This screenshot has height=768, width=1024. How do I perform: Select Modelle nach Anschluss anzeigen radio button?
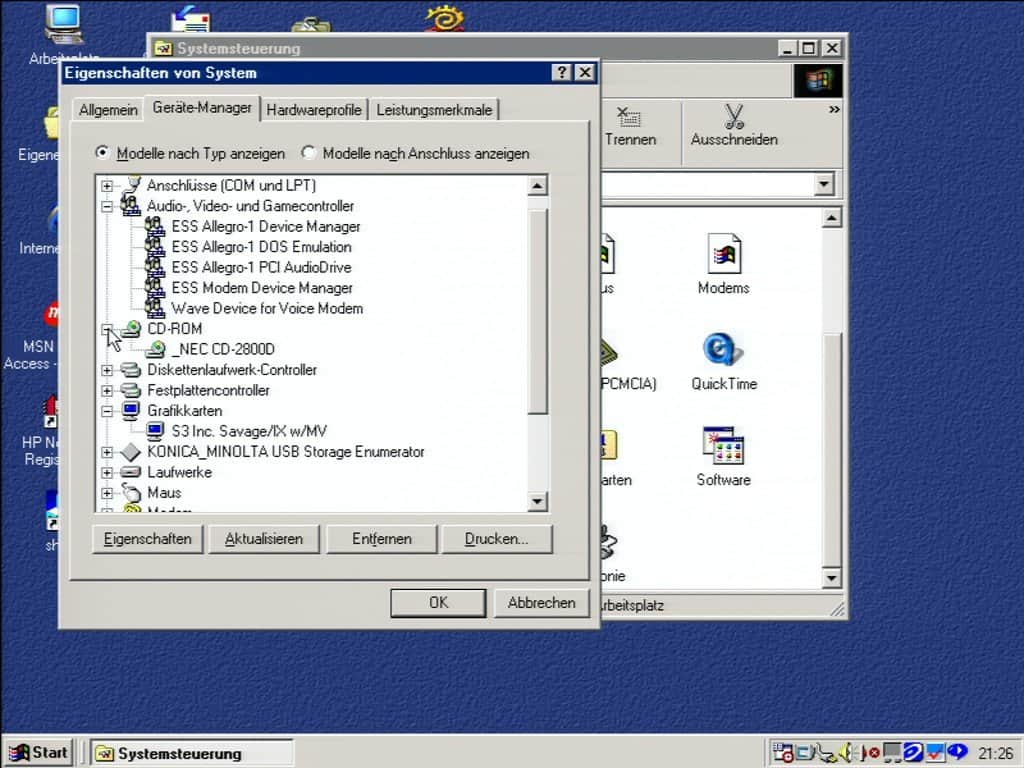308,153
